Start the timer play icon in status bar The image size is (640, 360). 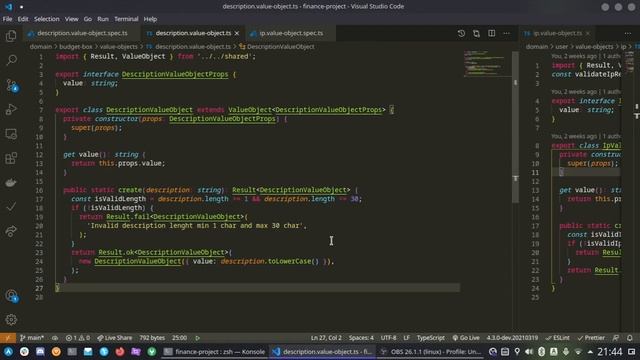198,338
